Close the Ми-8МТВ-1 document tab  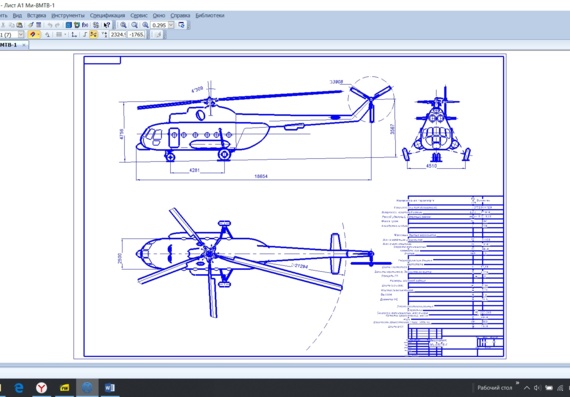[24, 45]
